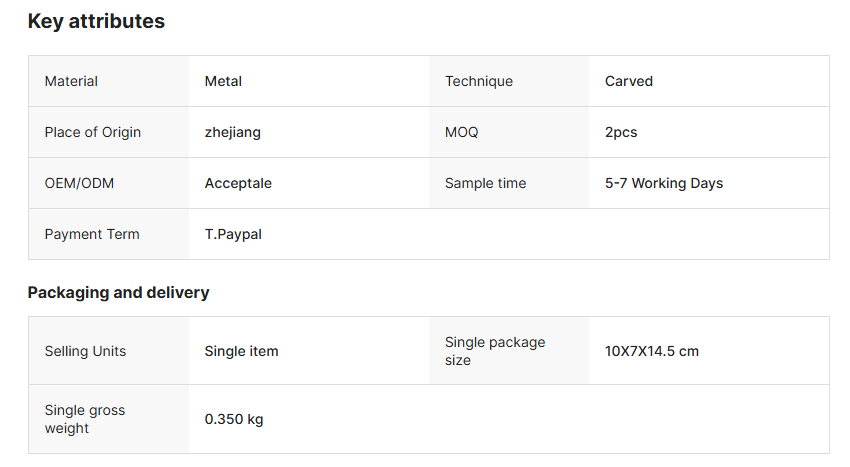Click the 10X7X14.5 cm package size
This screenshot has width=850, height=467.
point(652,351)
